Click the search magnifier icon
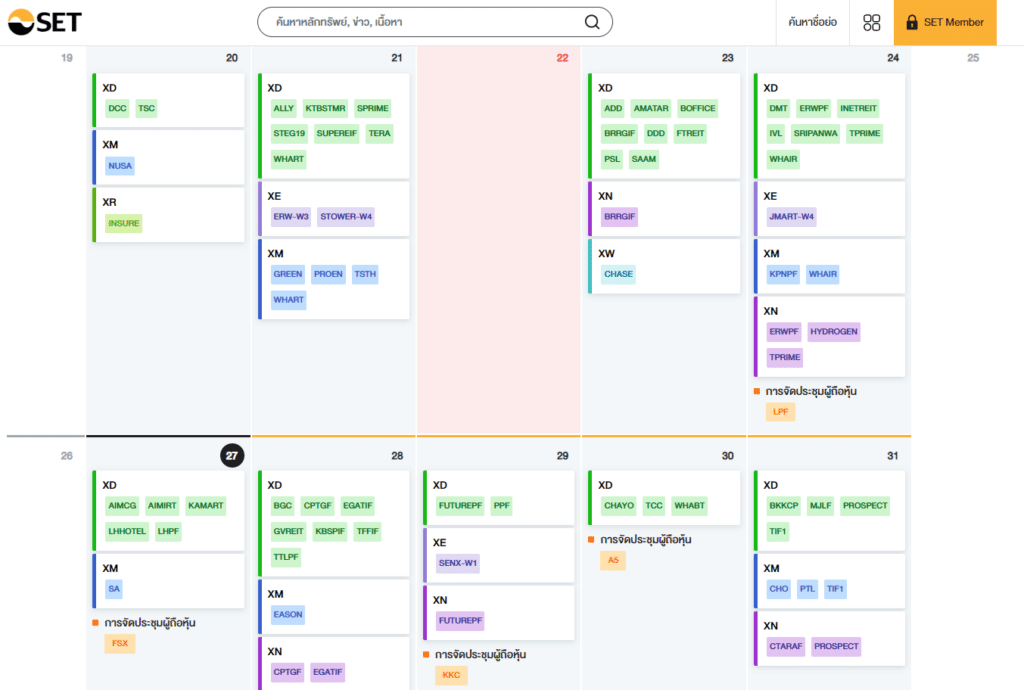Viewport: 1024px width, 690px height. pyautogui.click(x=592, y=22)
